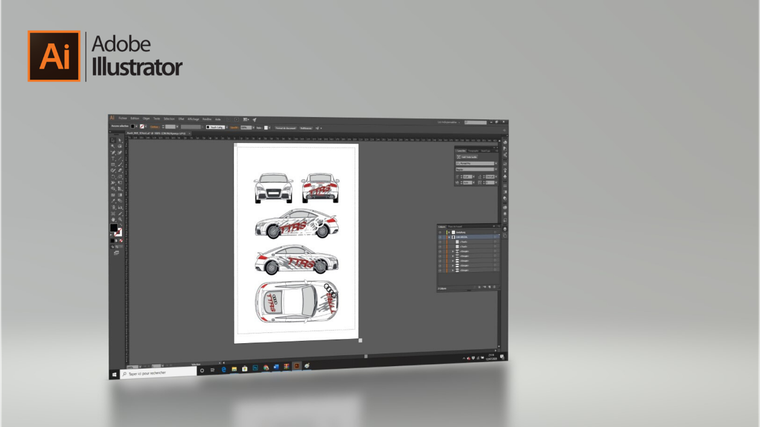The height and width of the screenshot is (427, 760).
Task: Open the Affichage menu
Action: (193, 119)
